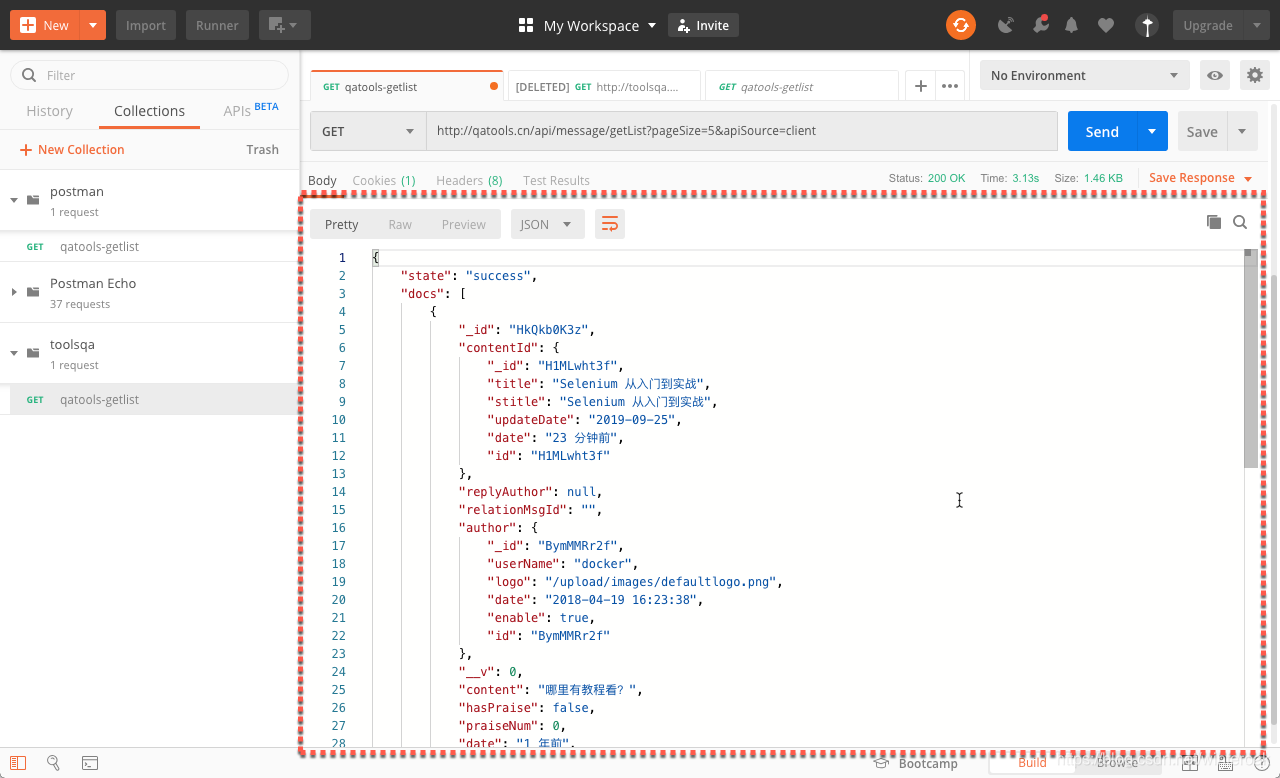Select the toolsqa collection folder icon
Screen dimensions: 1280x778
tap(33, 353)
